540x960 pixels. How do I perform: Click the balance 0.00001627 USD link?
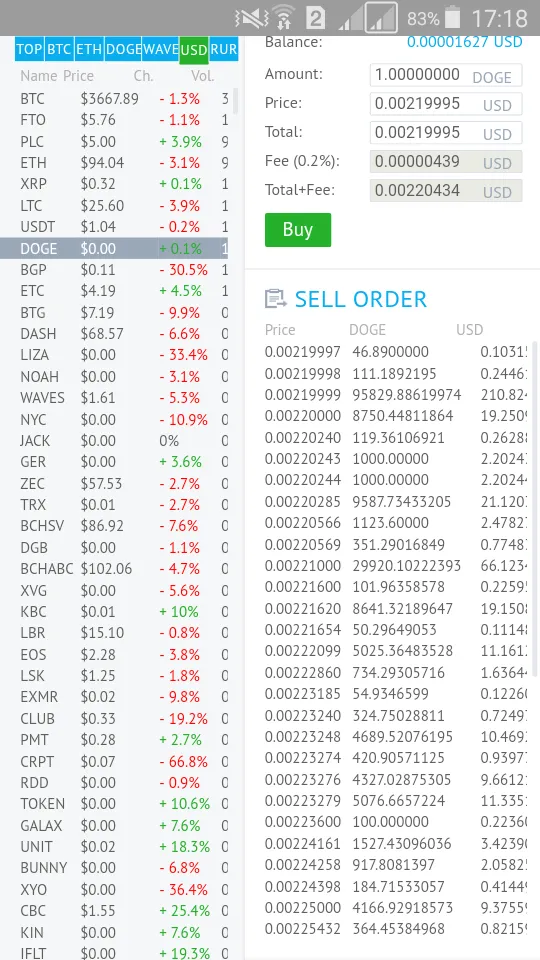pos(465,42)
